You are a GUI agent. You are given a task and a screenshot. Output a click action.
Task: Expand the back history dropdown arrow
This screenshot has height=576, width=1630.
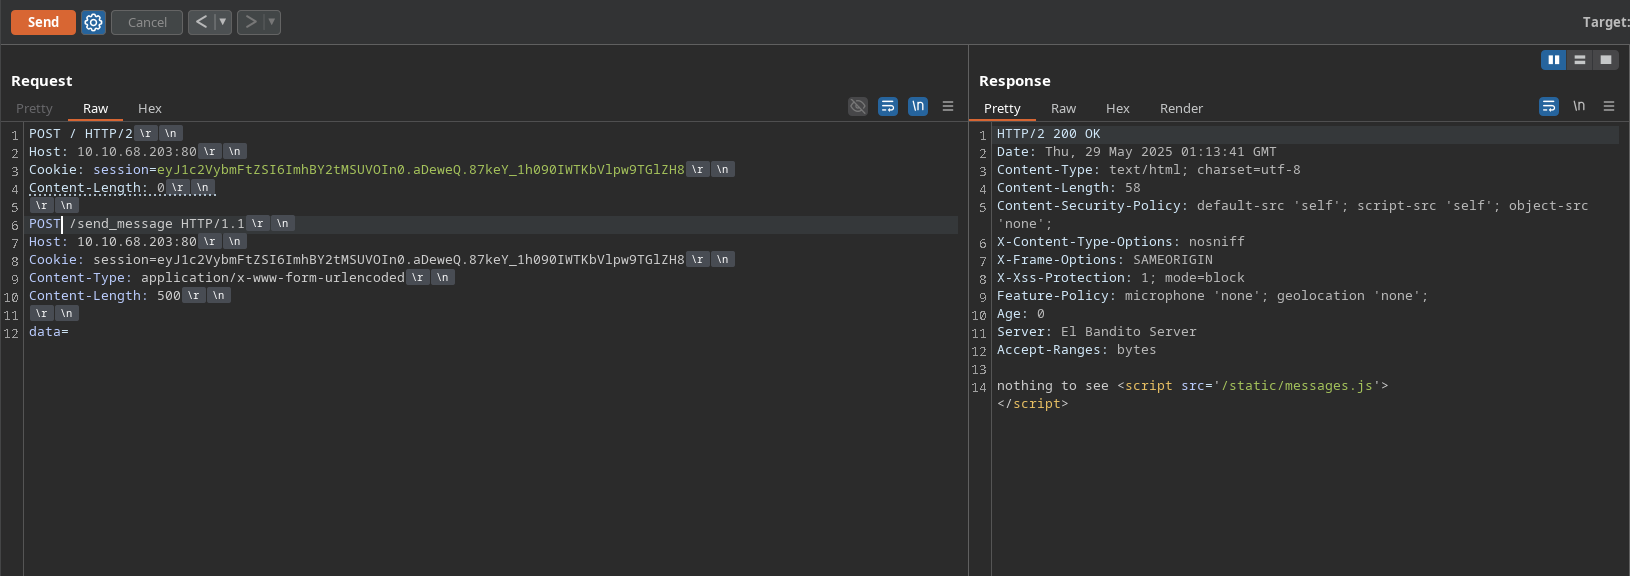pyautogui.click(x=222, y=22)
